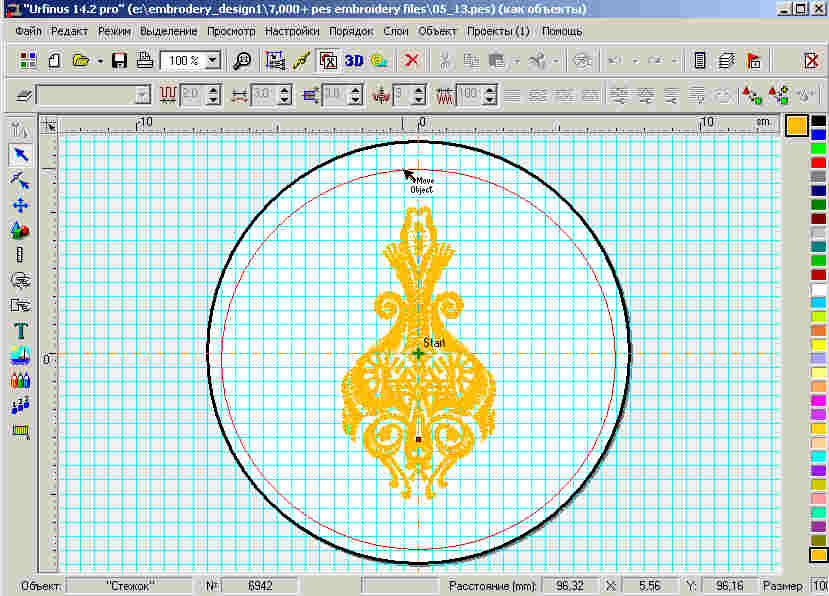
Task: Select the arrow selection tool
Action: 20,155
